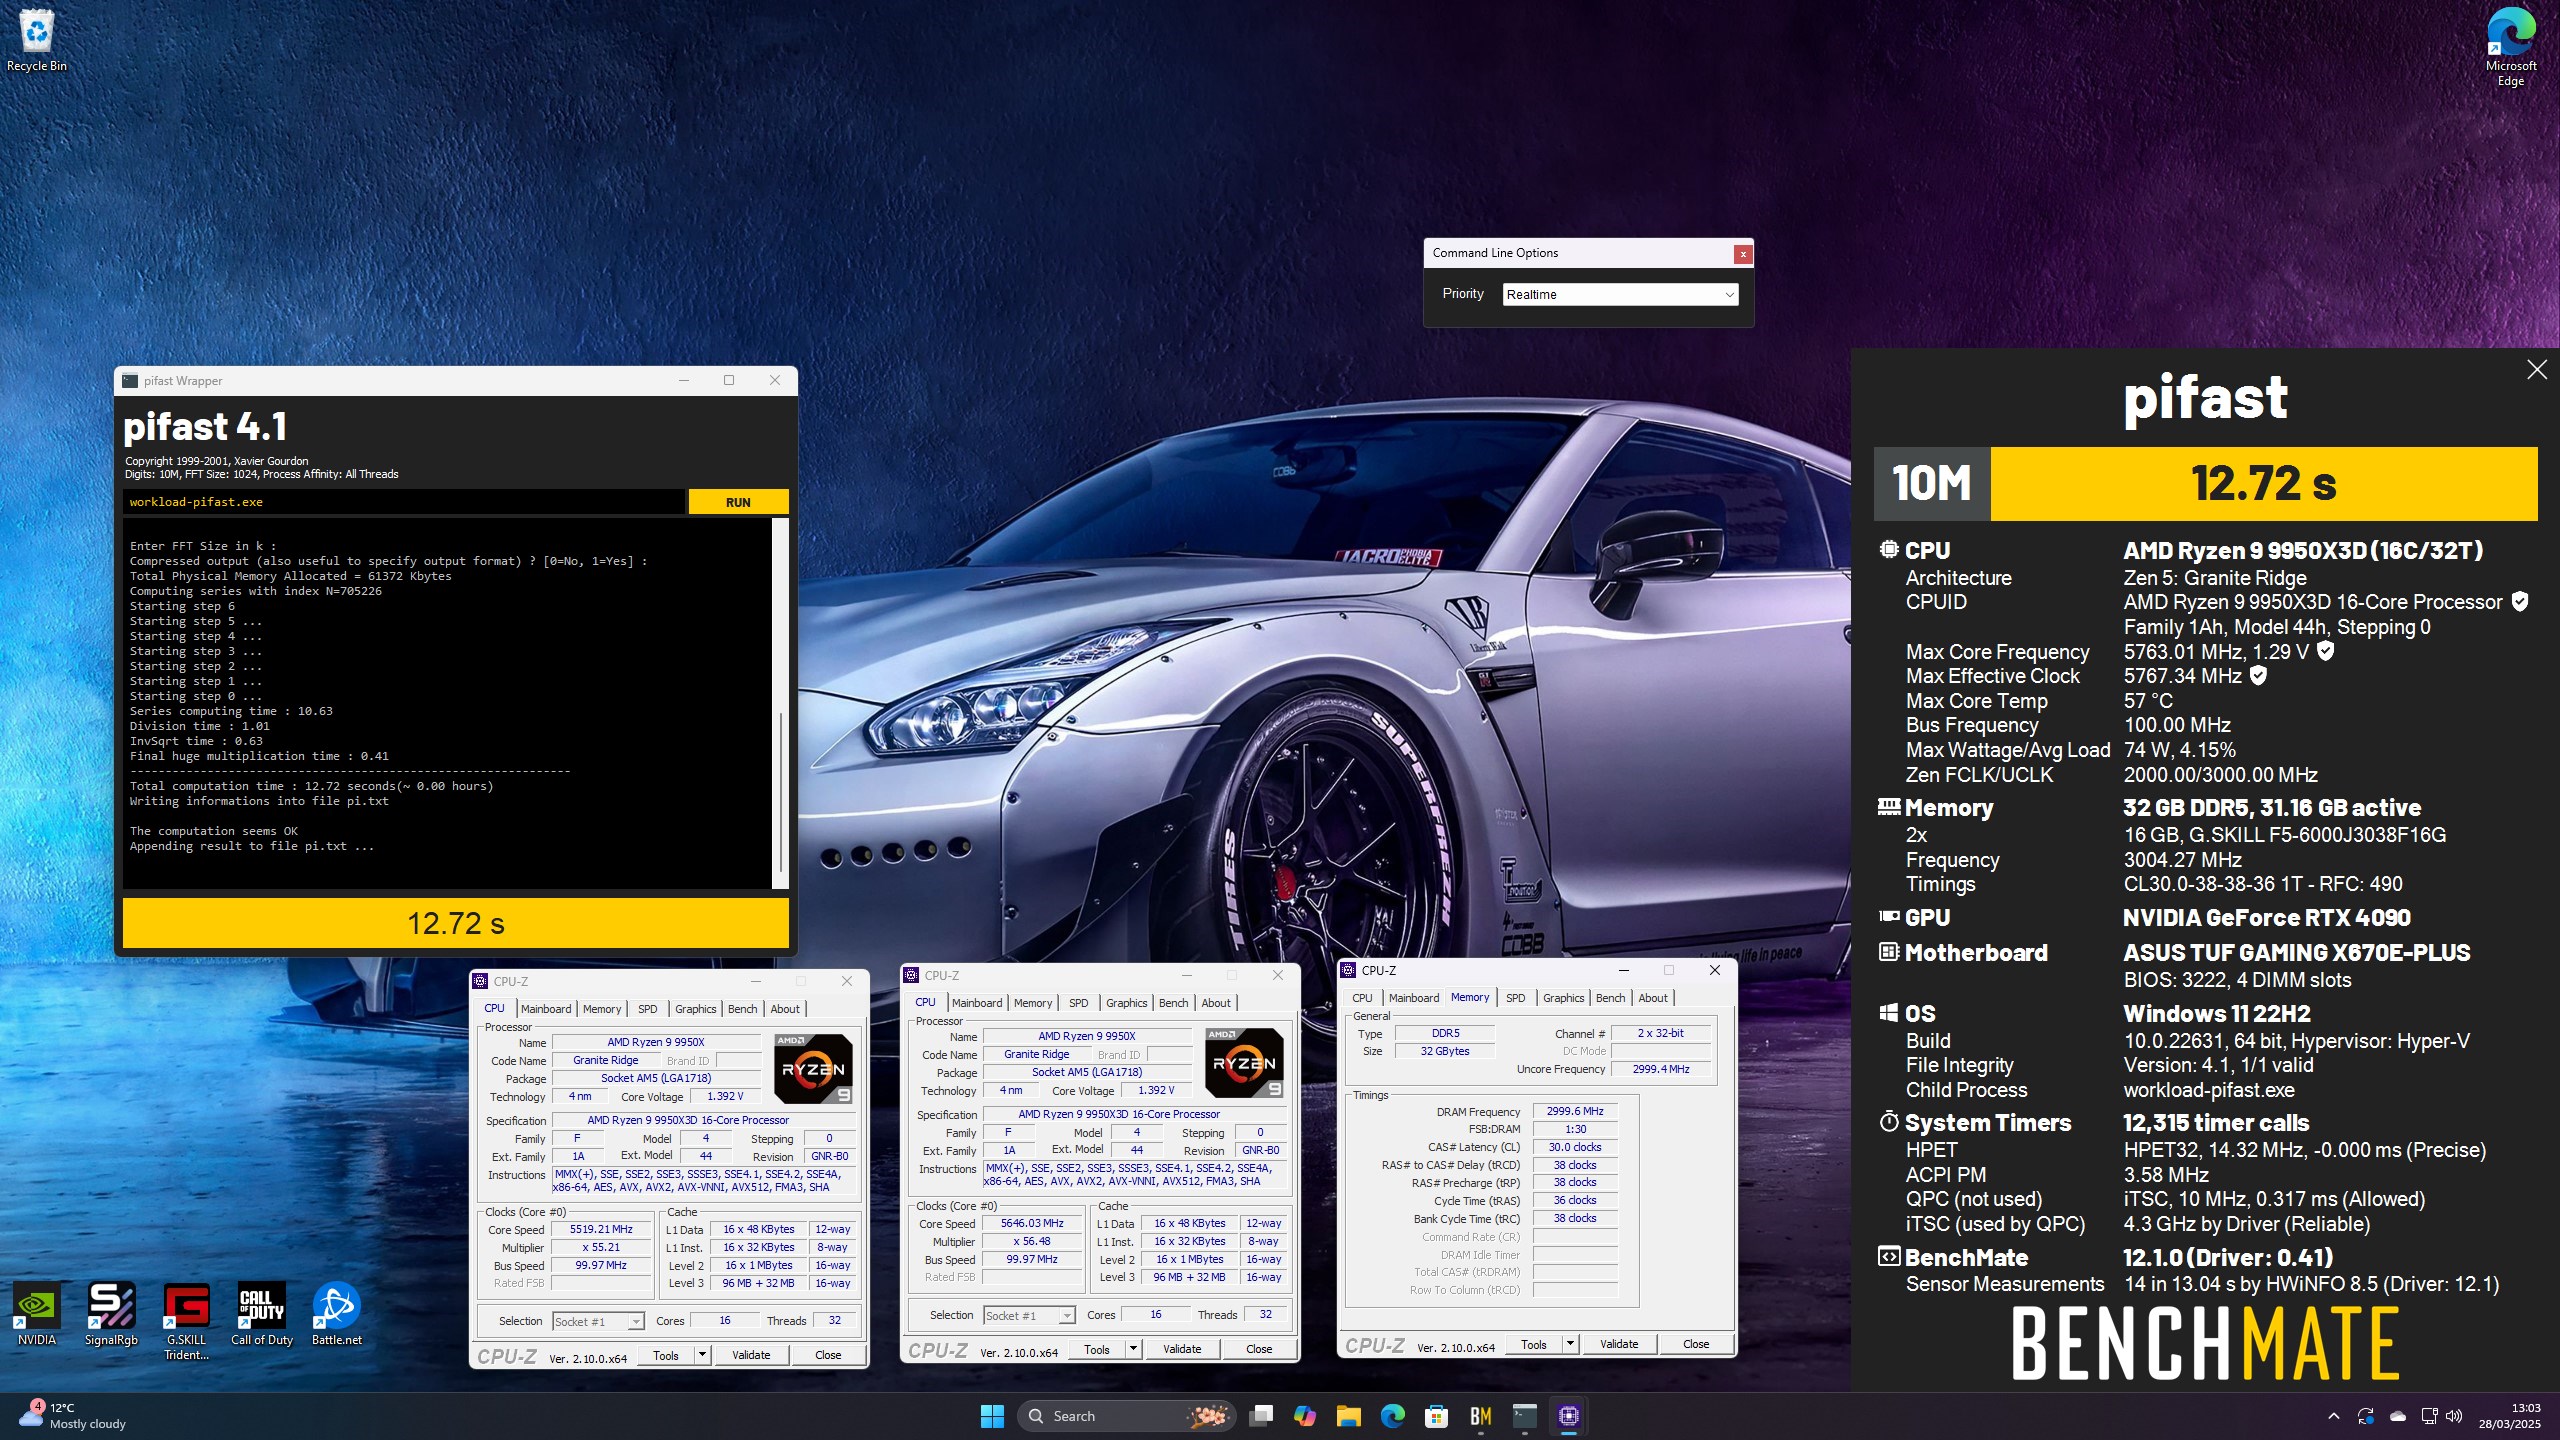Click Tools button in left CPU-Z window

pos(666,1355)
